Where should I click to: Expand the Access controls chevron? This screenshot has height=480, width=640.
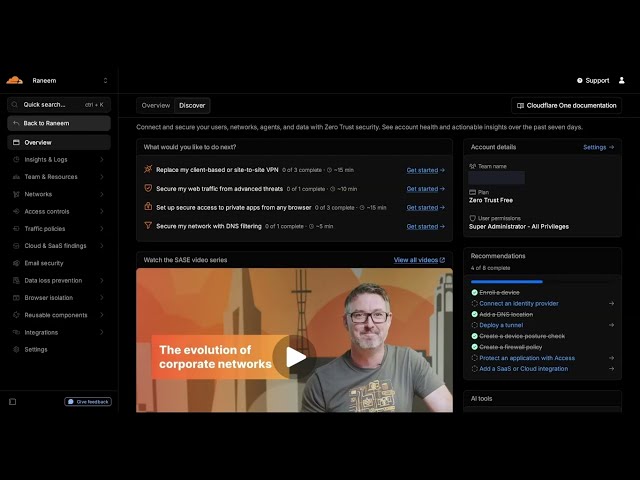pyautogui.click(x=102, y=211)
